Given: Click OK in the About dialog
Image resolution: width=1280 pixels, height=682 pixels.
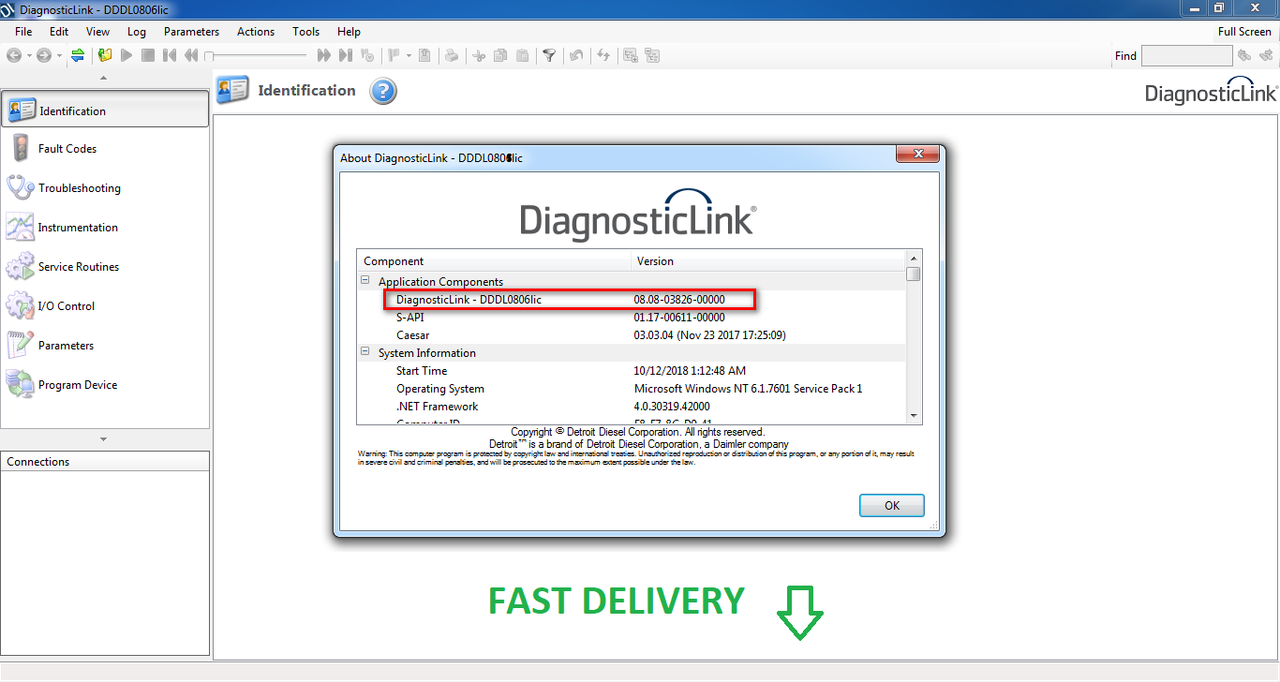Looking at the screenshot, I should pos(892,506).
